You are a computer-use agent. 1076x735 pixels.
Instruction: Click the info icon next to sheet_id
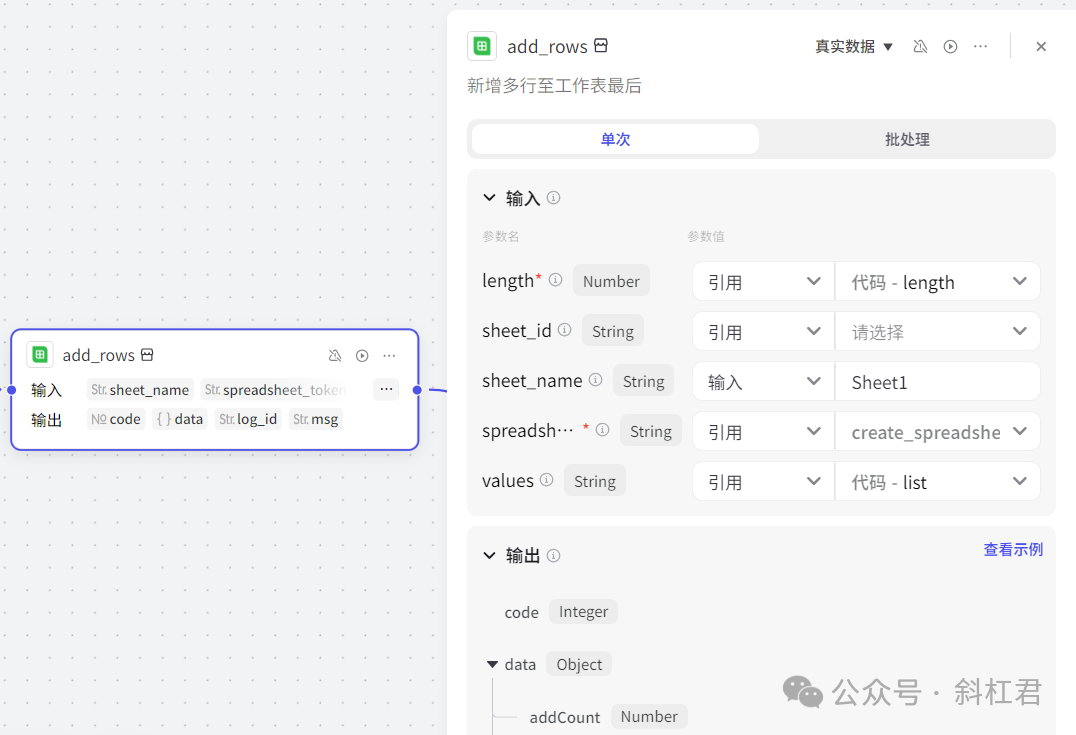tap(565, 330)
